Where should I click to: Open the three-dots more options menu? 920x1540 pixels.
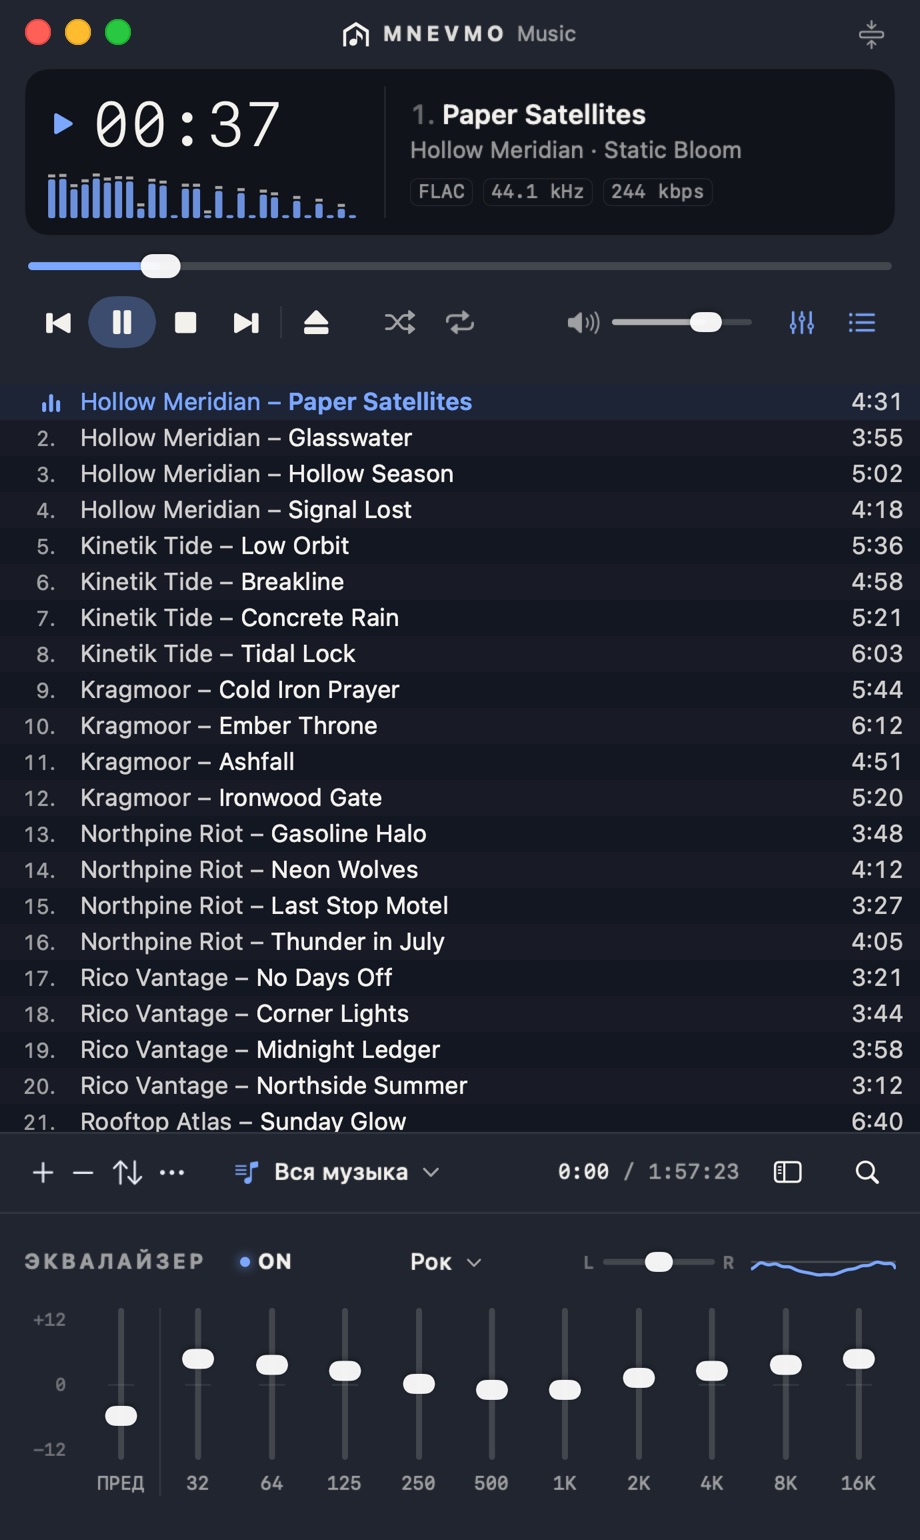coord(172,1172)
